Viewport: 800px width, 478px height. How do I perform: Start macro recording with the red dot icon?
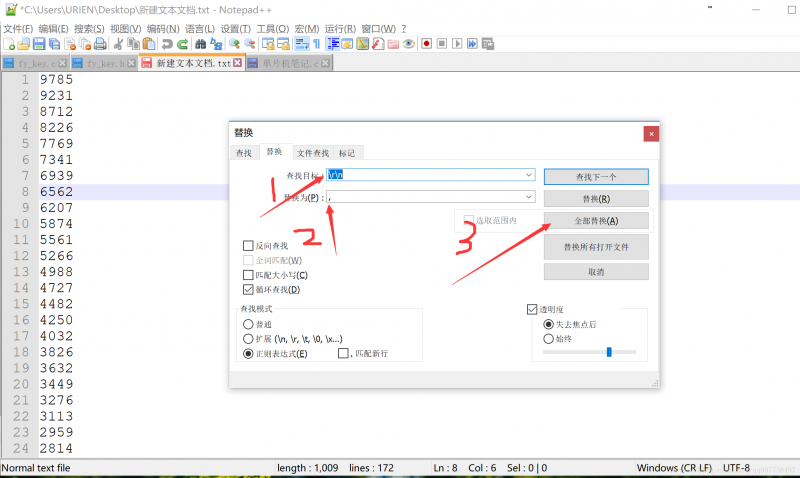(427, 44)
